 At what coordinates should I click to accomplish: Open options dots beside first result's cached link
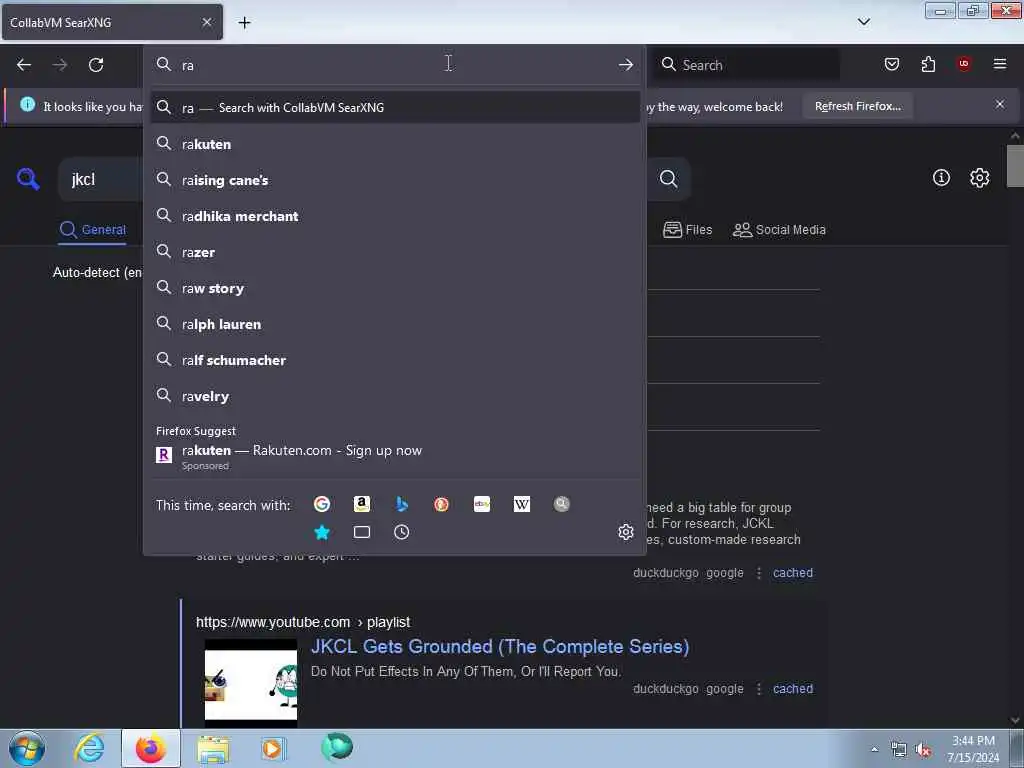pos(759,573)
